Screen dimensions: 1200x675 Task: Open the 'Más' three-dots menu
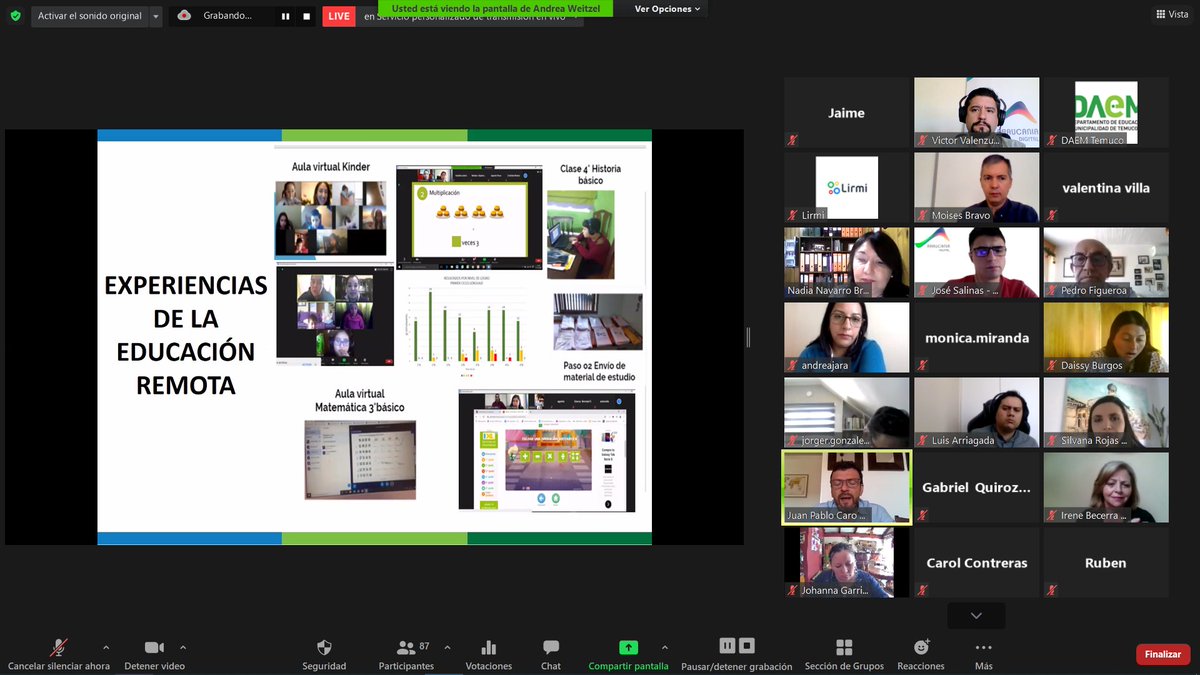[x=984, y=655]
